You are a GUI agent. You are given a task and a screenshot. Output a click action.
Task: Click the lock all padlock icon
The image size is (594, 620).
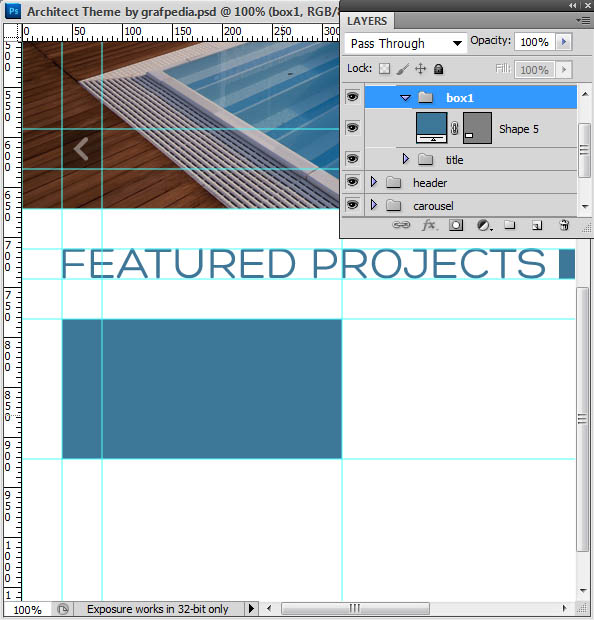pos(438,69)
